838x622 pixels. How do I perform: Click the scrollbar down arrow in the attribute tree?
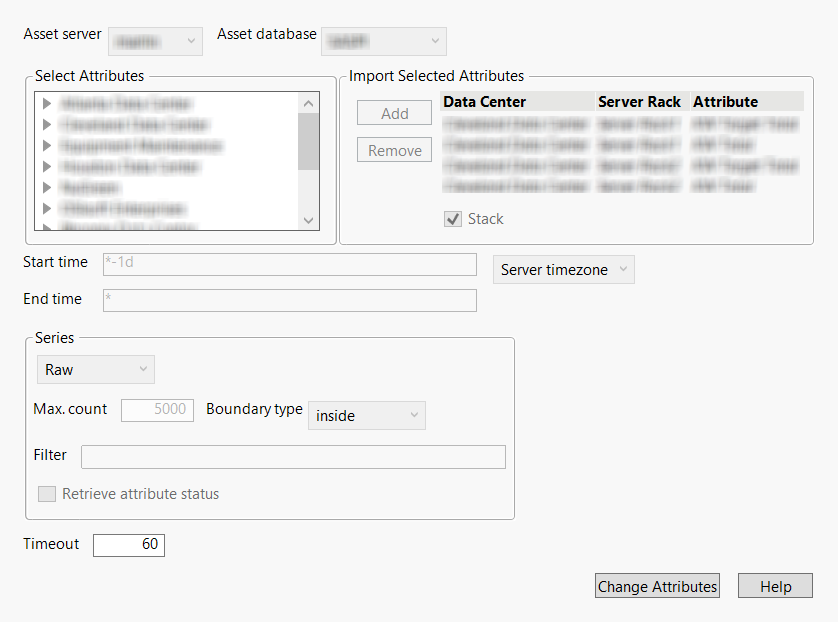coord(308,220)
